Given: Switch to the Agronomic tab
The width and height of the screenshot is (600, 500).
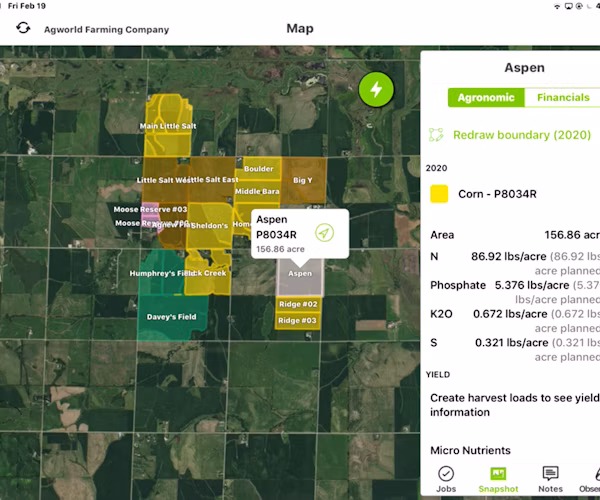Looking at the screenshot, I should (x=486, y=98).
